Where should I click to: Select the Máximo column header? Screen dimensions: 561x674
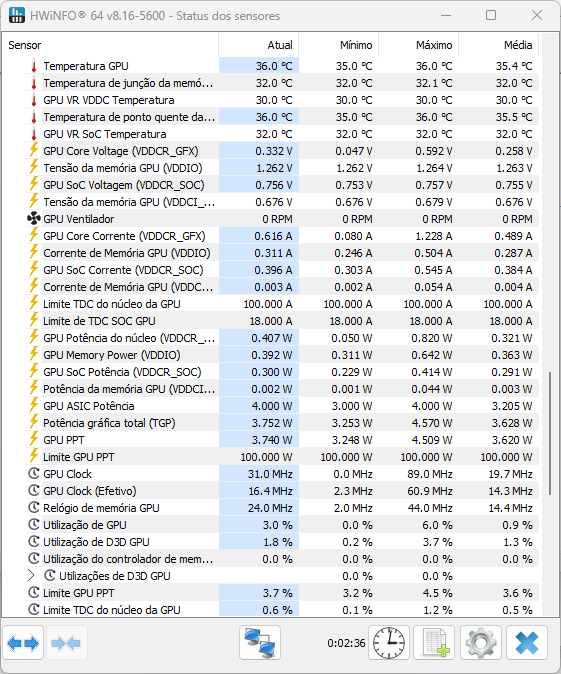[x=418, y=45]
